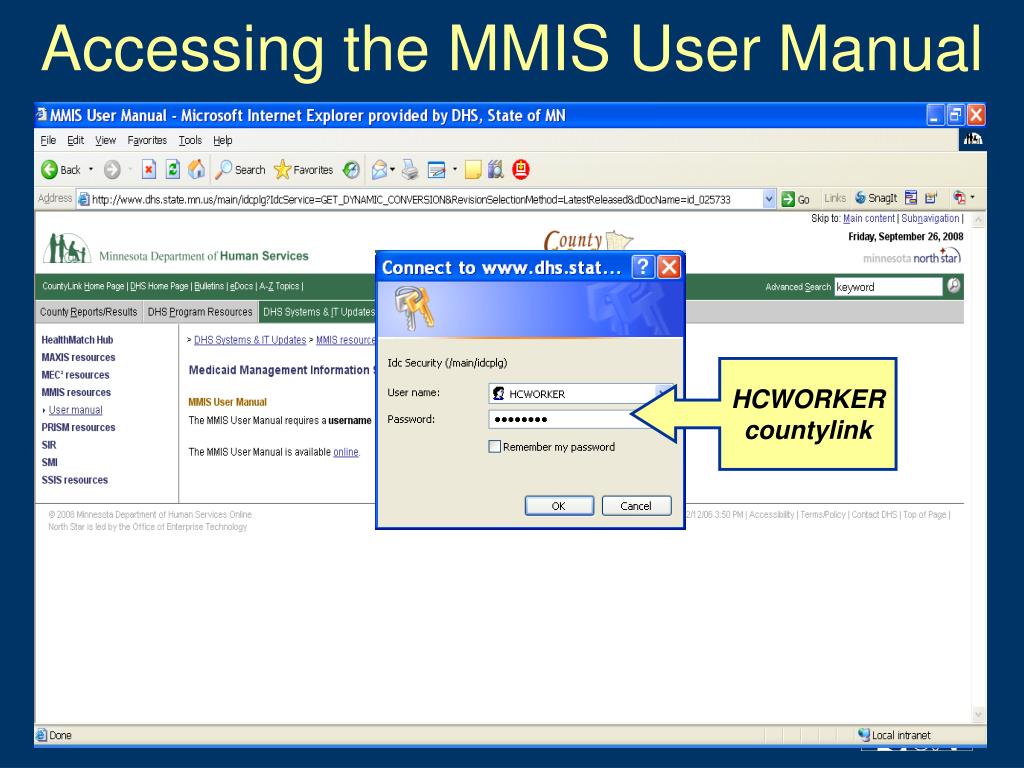Click the Research books toolbar icon
This screenshot has width=1024, height=768.
coord(496,170)
